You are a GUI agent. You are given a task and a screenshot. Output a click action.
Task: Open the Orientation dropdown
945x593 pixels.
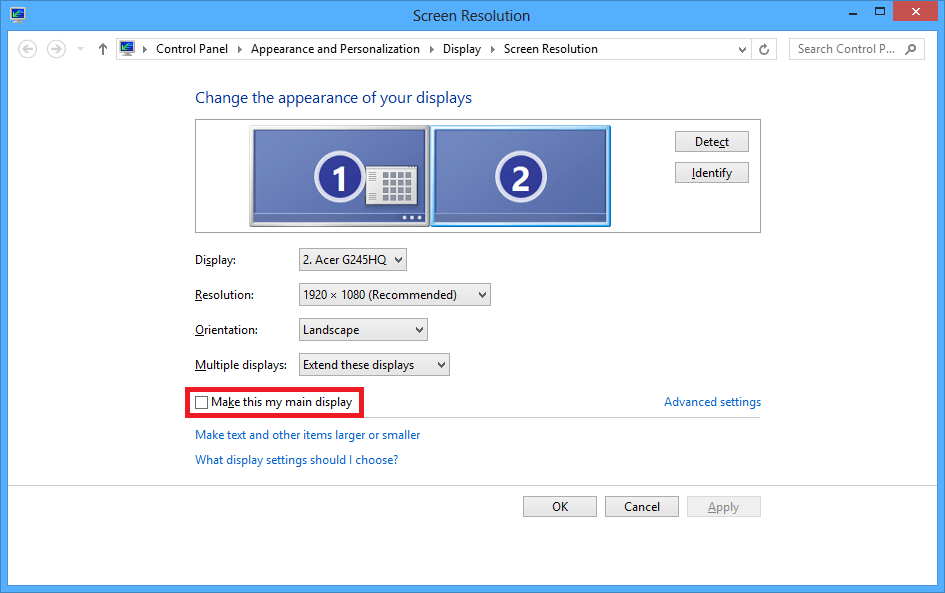pos(363,330)
